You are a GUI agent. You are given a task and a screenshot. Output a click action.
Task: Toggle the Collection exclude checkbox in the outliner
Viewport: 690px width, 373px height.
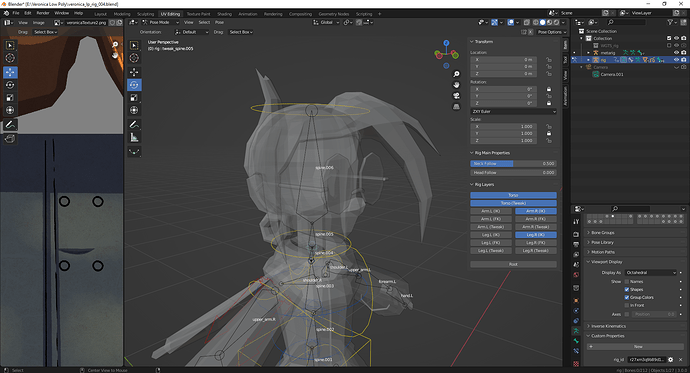point(669,38)
